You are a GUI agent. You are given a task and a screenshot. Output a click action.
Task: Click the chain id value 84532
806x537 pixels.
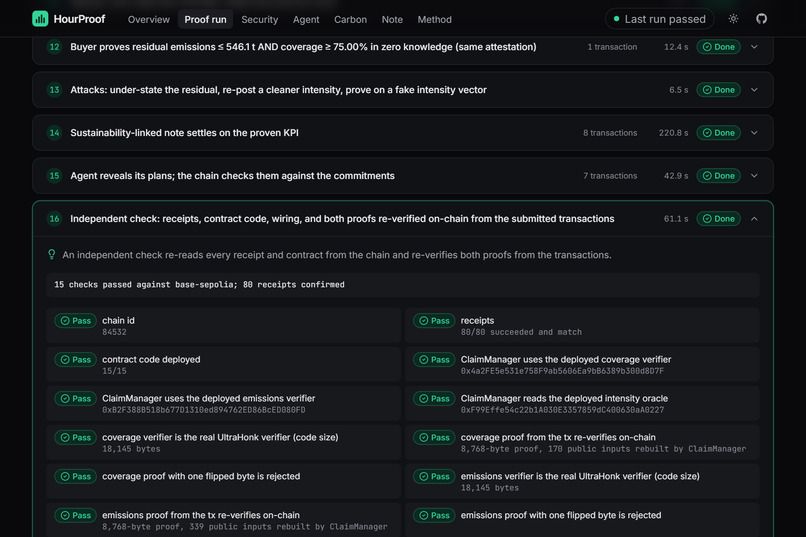pyautogui.click(x=114, y=332)
